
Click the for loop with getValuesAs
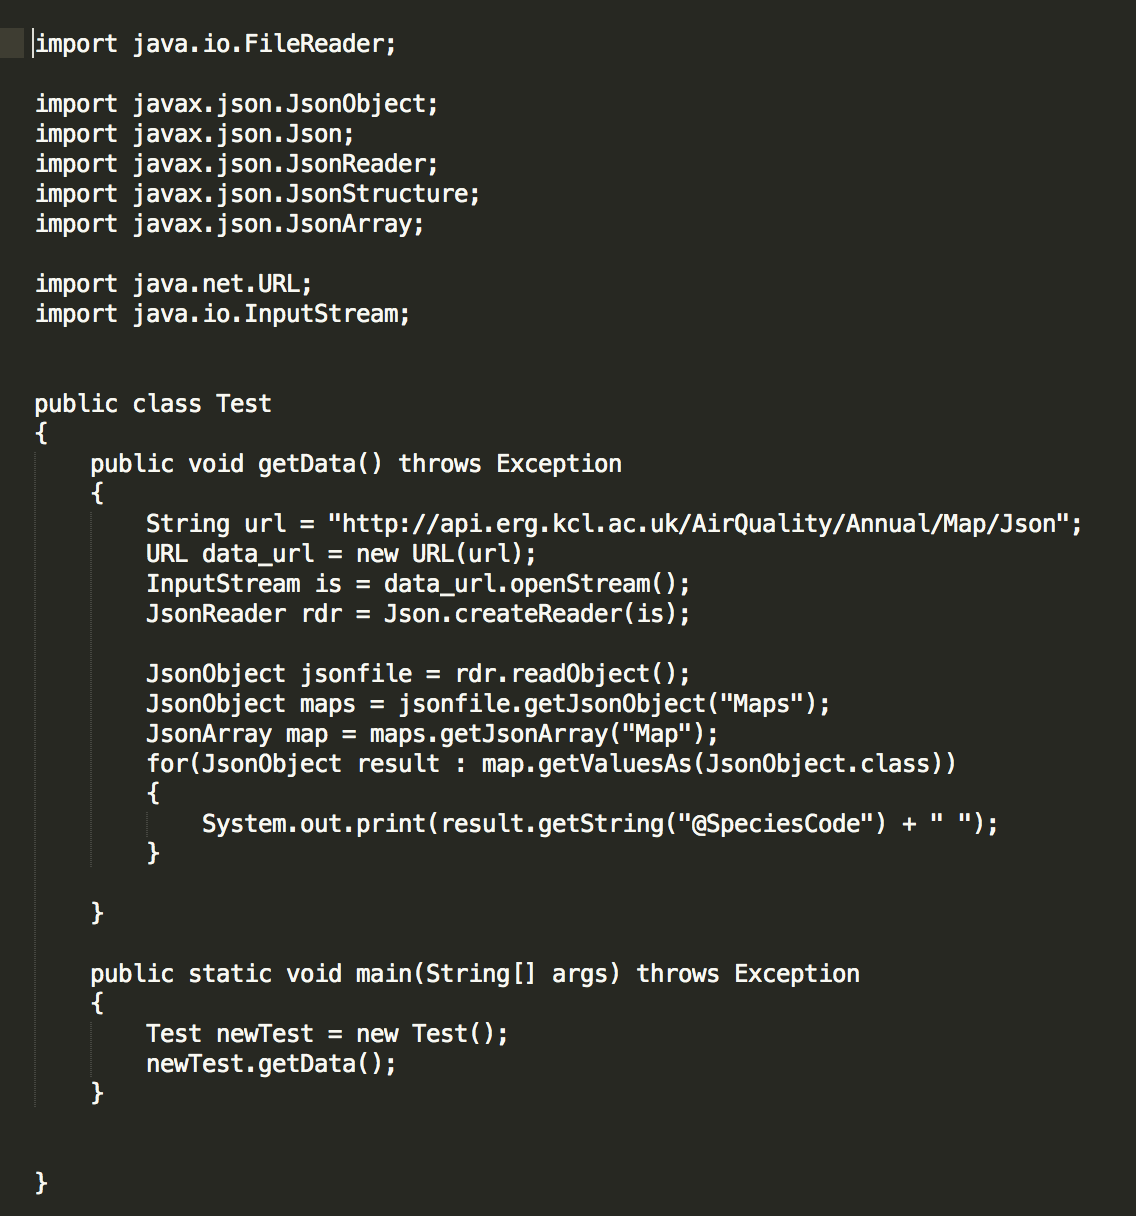coord(551,764)
